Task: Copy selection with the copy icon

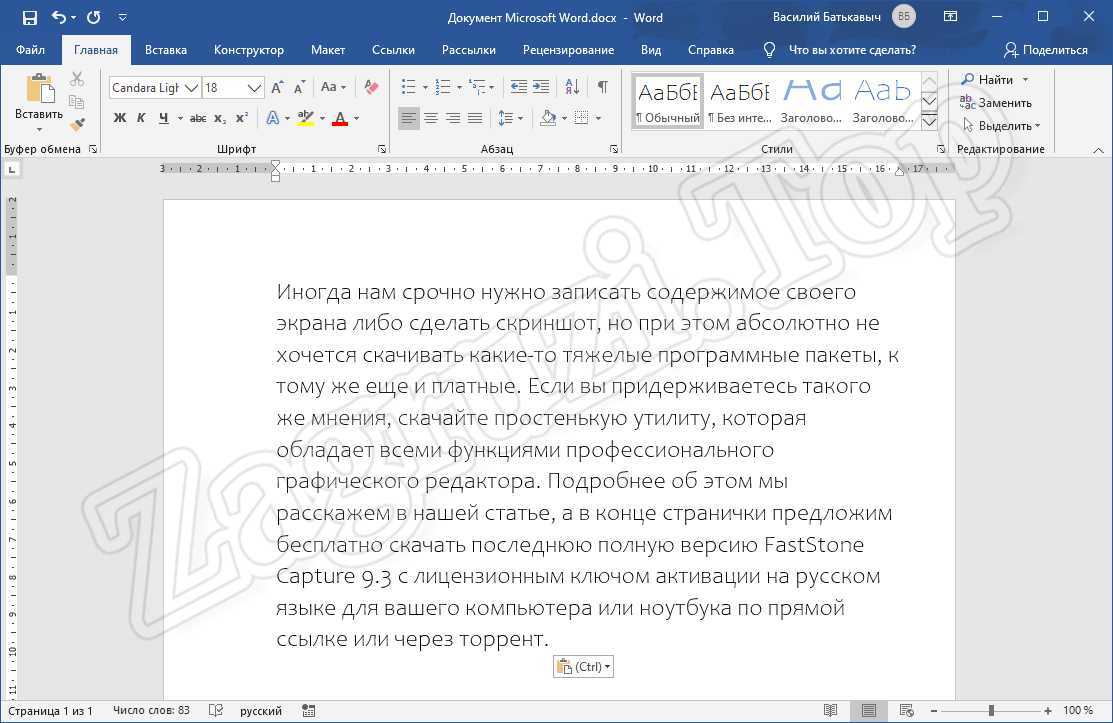Action: coord(77,101)
